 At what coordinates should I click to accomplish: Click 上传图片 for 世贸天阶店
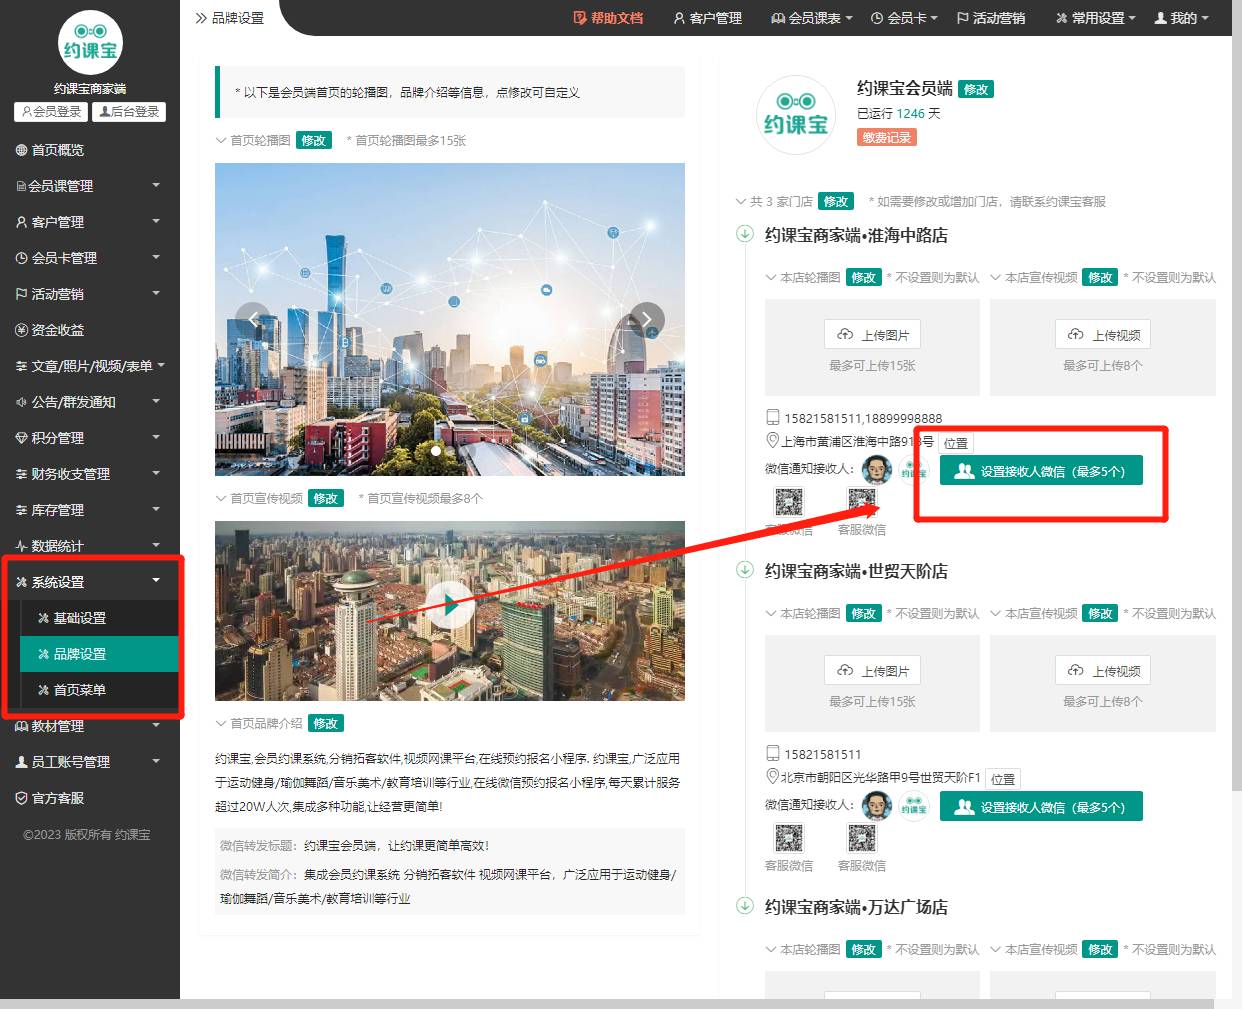(873, 670)
